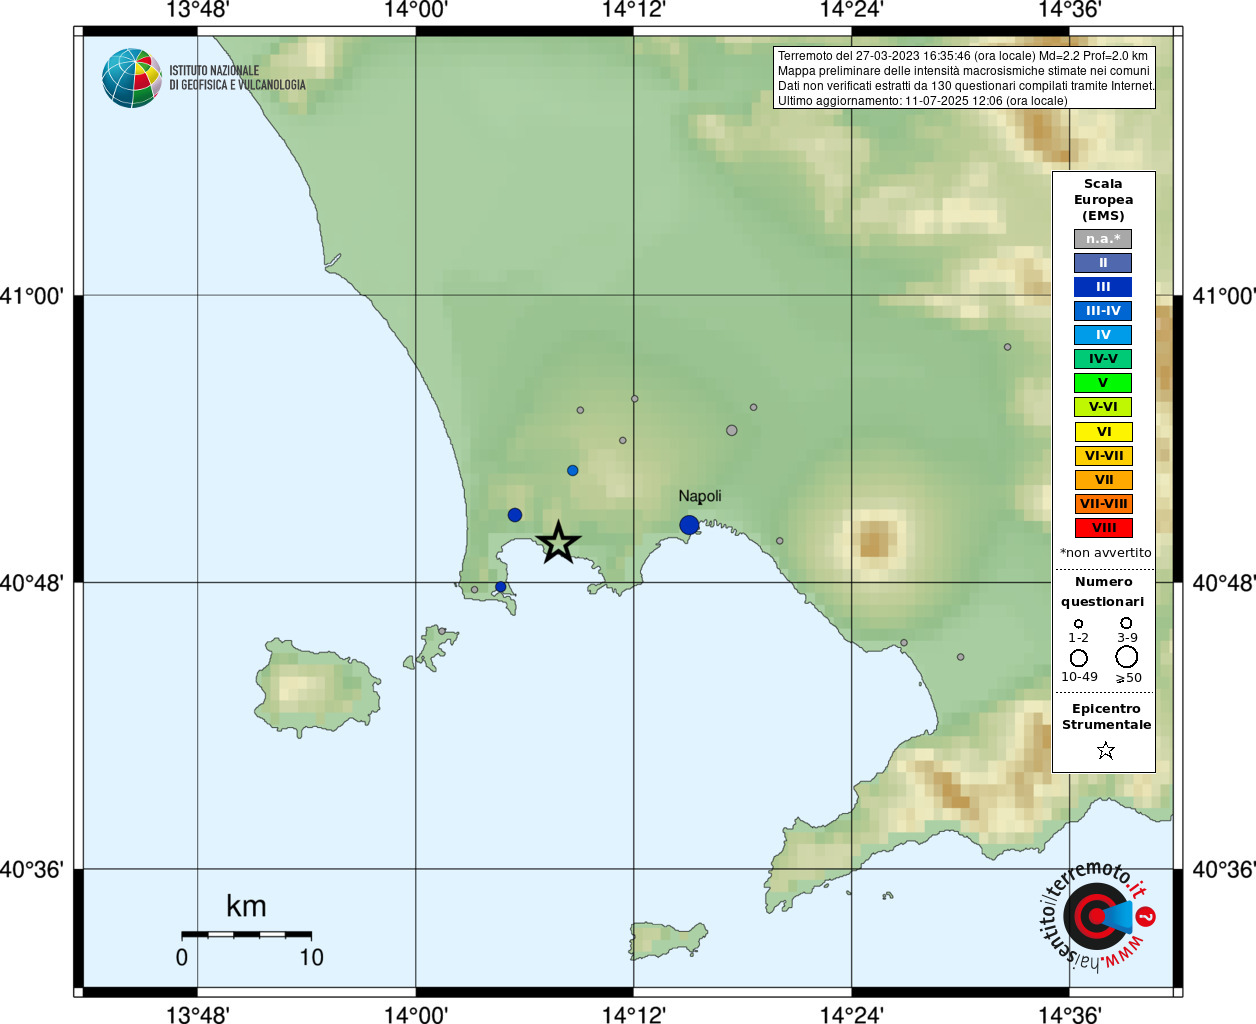Image resolution: width=1256 pixels, height=1024 pixels.
Task: Click the earthquake info text box
Action: pyautogui.click(x=964, y=78)
